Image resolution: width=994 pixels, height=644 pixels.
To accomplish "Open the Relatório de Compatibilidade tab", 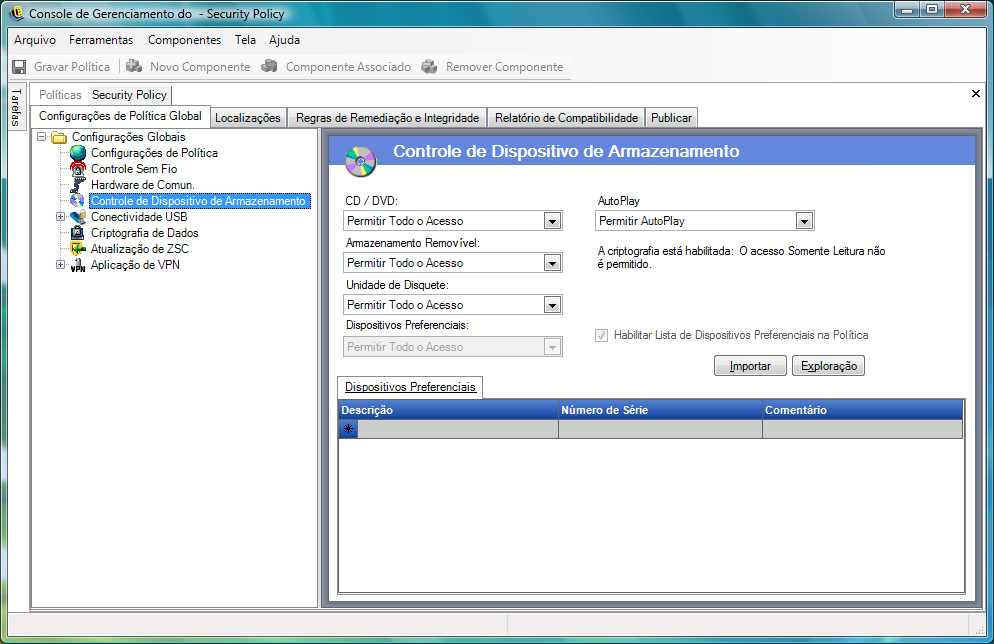I will coord(566,118).
